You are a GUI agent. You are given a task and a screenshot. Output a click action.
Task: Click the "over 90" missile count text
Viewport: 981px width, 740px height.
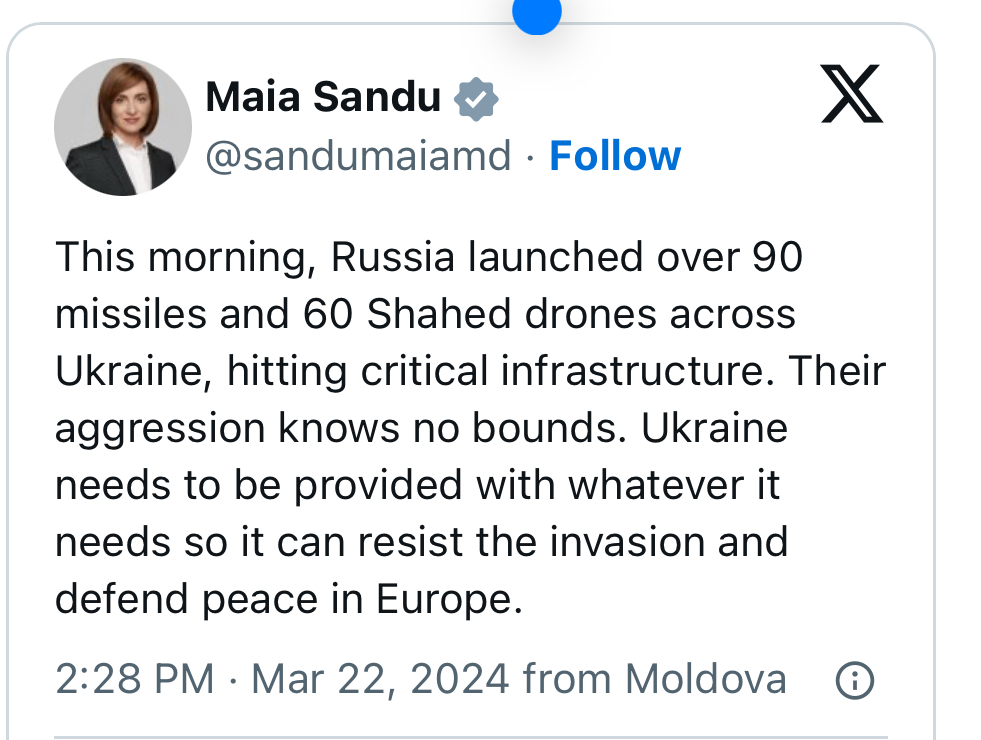click(729, 257)
